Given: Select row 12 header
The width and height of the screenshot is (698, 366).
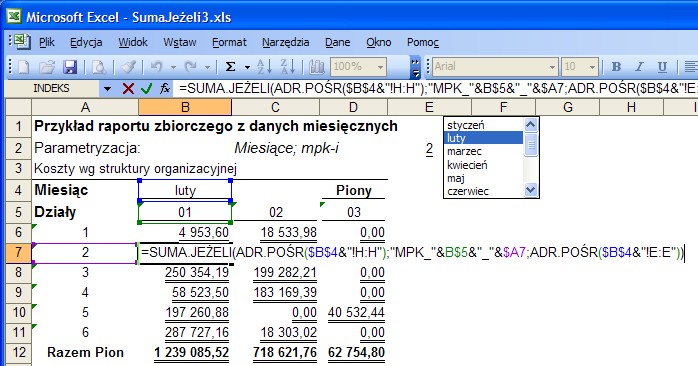Looking at the screenshot, I should [18, 352].
